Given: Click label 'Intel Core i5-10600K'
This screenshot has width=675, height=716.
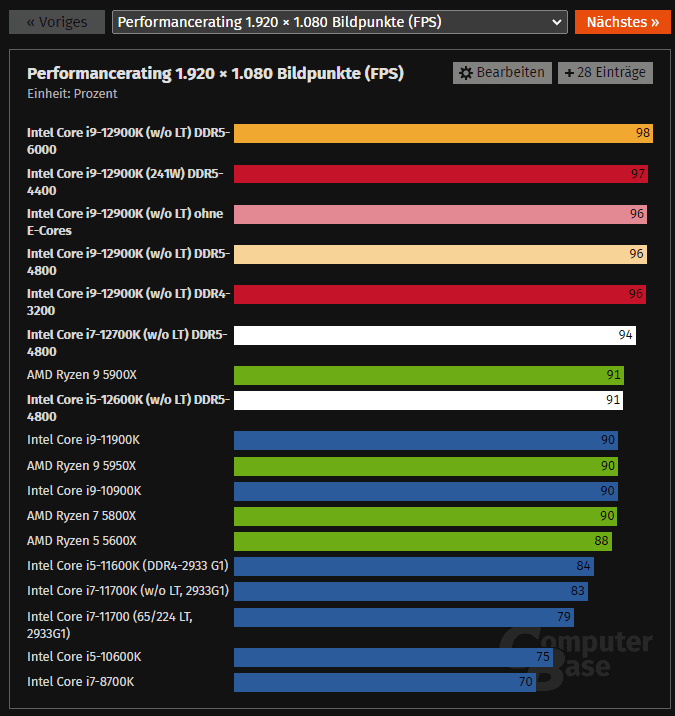Looking at the screenshot, I should click(x=84, y=657).
